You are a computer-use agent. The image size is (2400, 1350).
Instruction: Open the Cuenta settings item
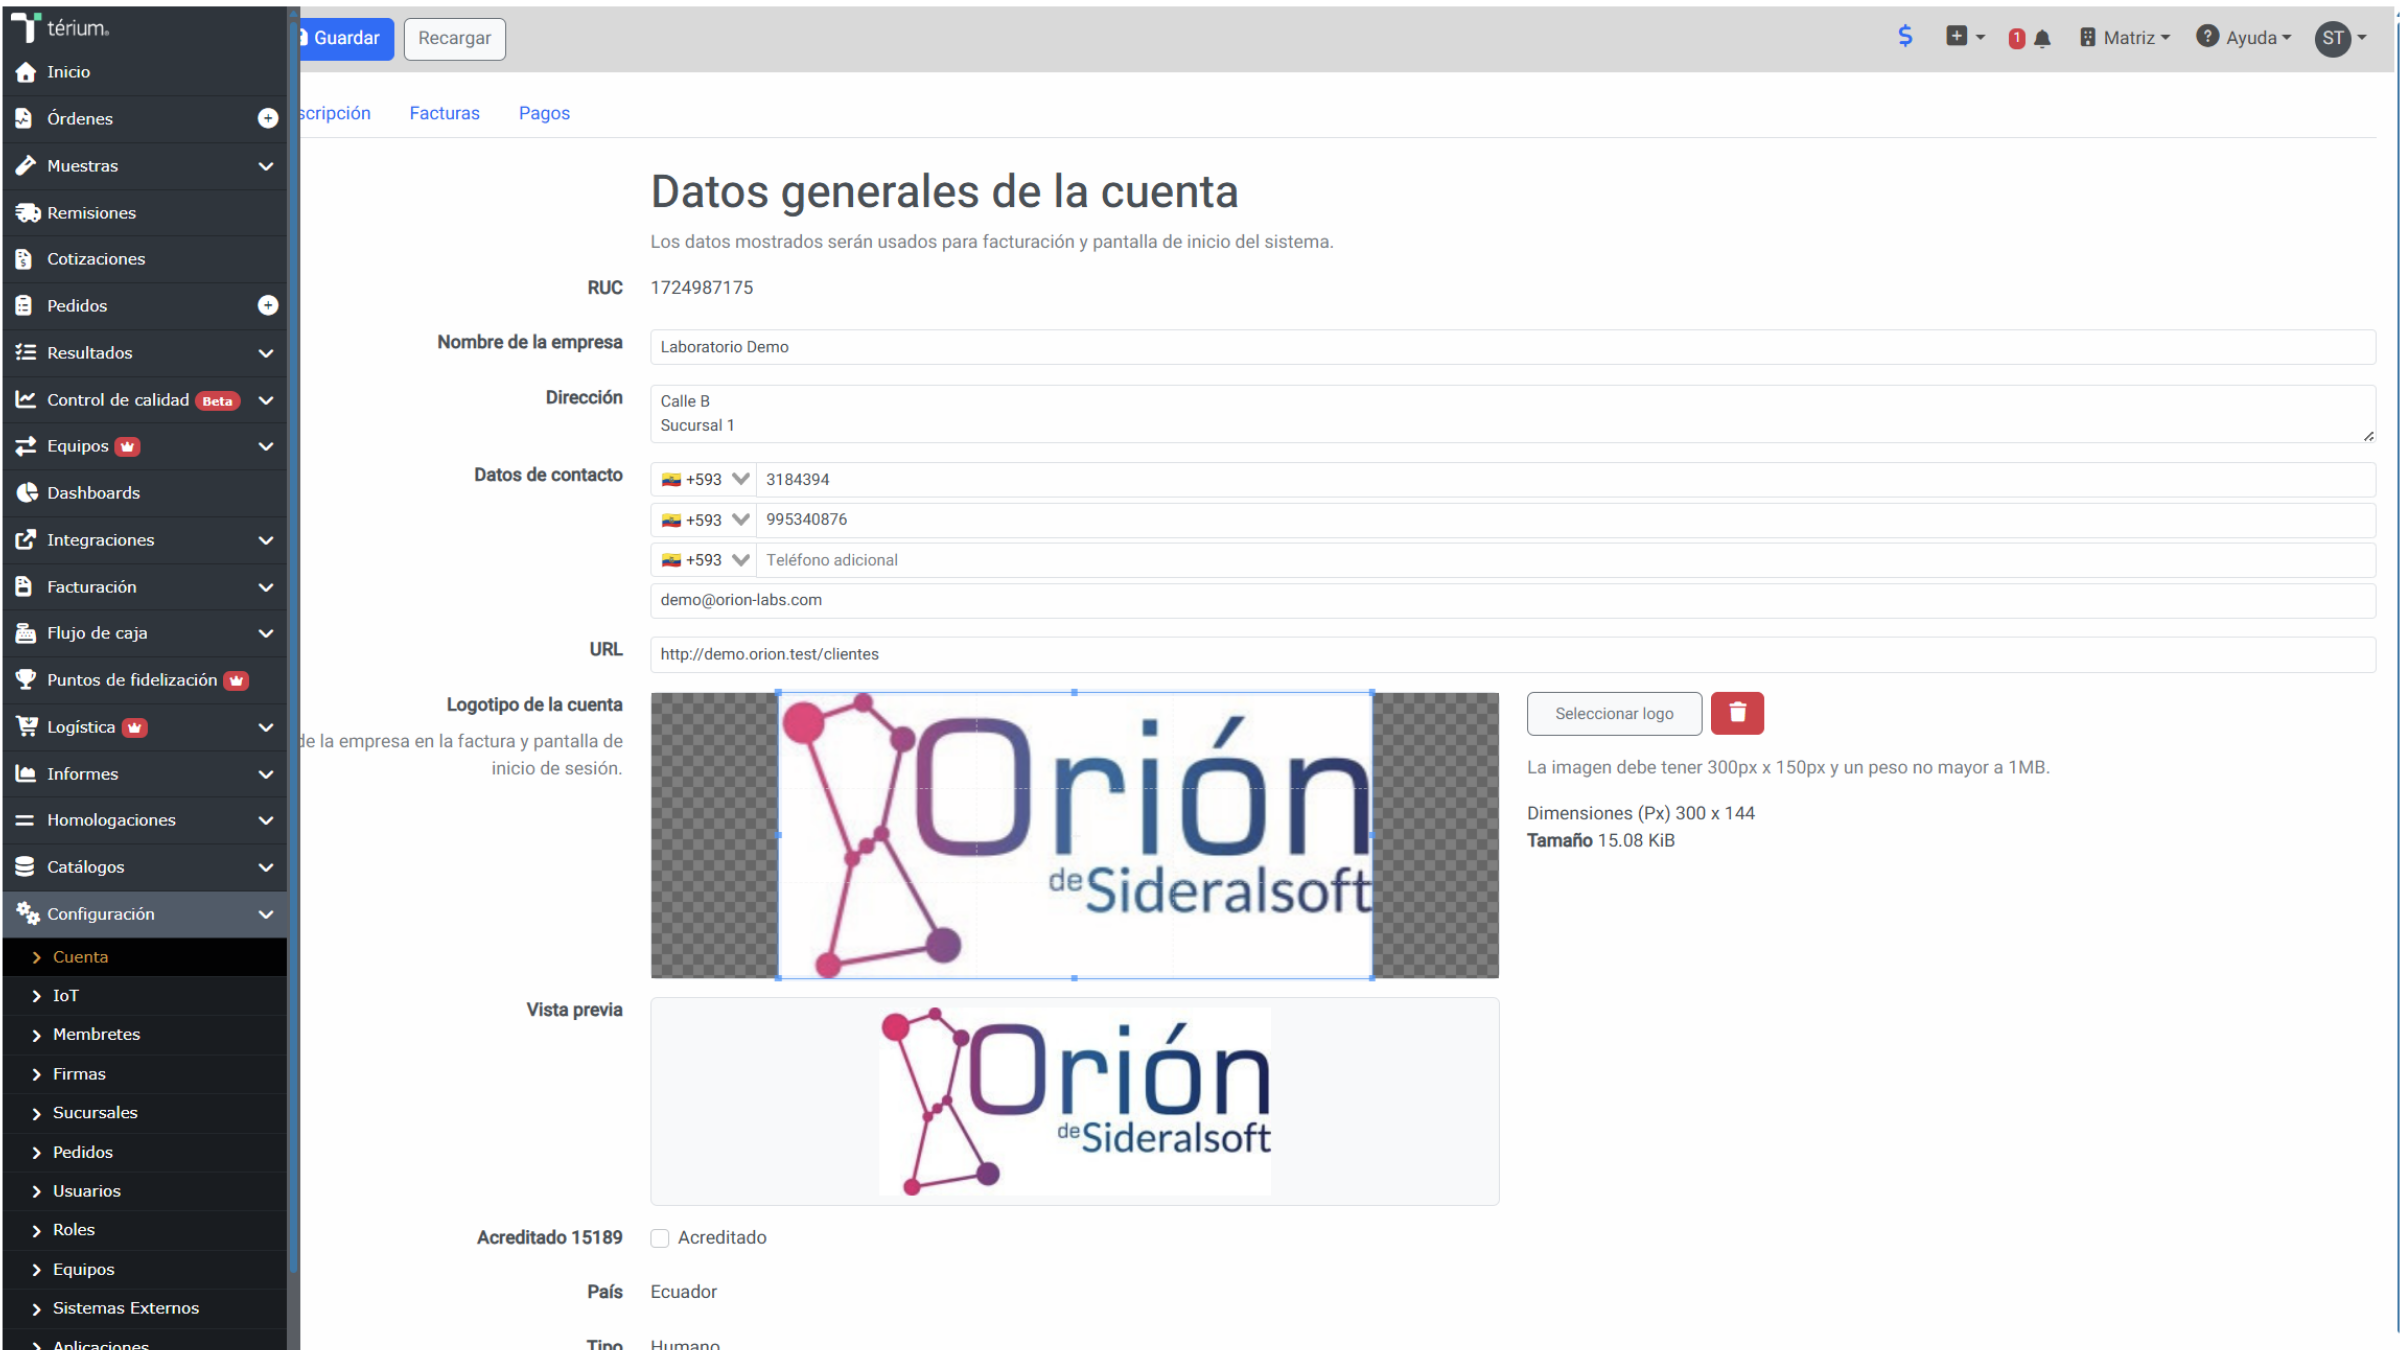[x=145, y=957]
